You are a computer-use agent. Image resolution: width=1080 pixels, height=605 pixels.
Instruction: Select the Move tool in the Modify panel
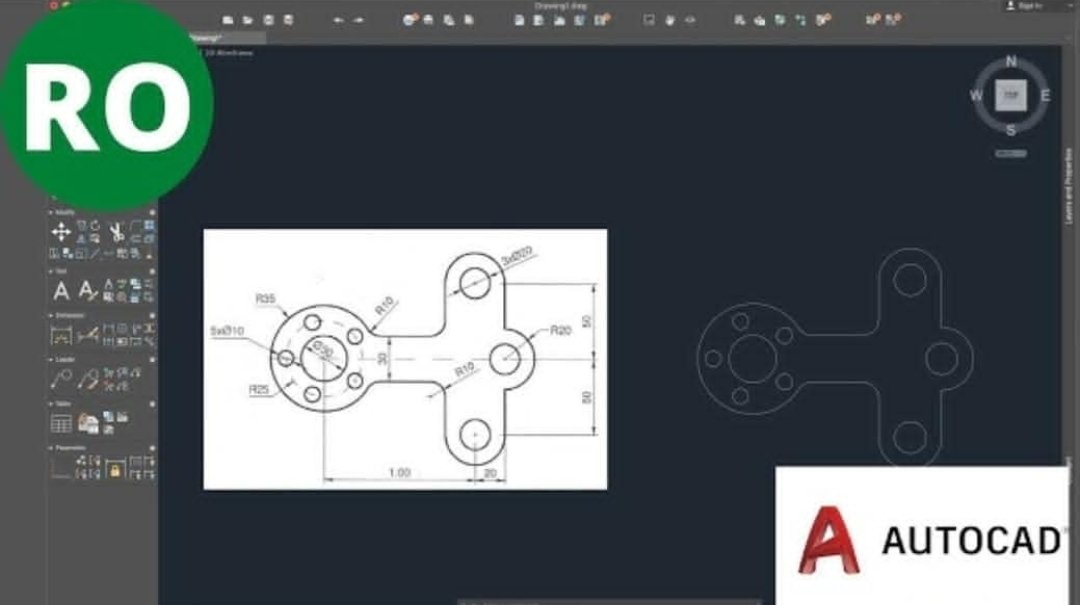[61, 232]
